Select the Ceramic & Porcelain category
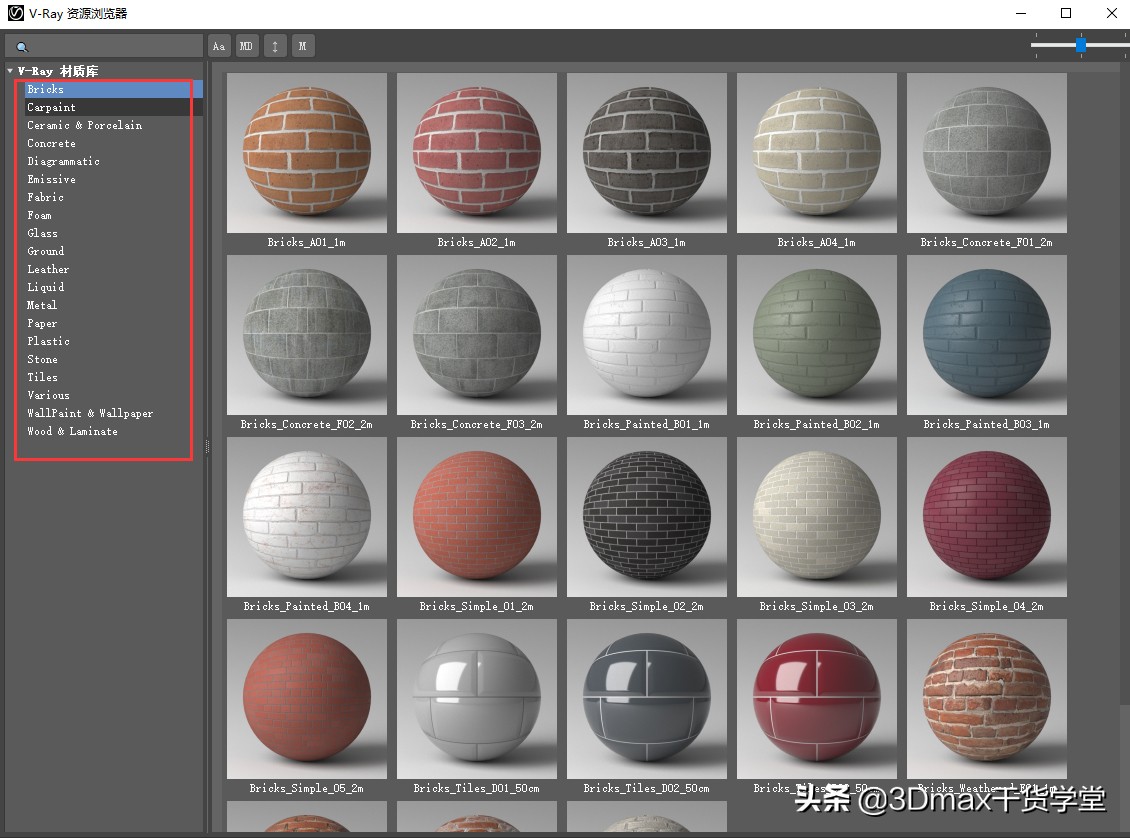1130x838 pixels. [x=84, y=125]
